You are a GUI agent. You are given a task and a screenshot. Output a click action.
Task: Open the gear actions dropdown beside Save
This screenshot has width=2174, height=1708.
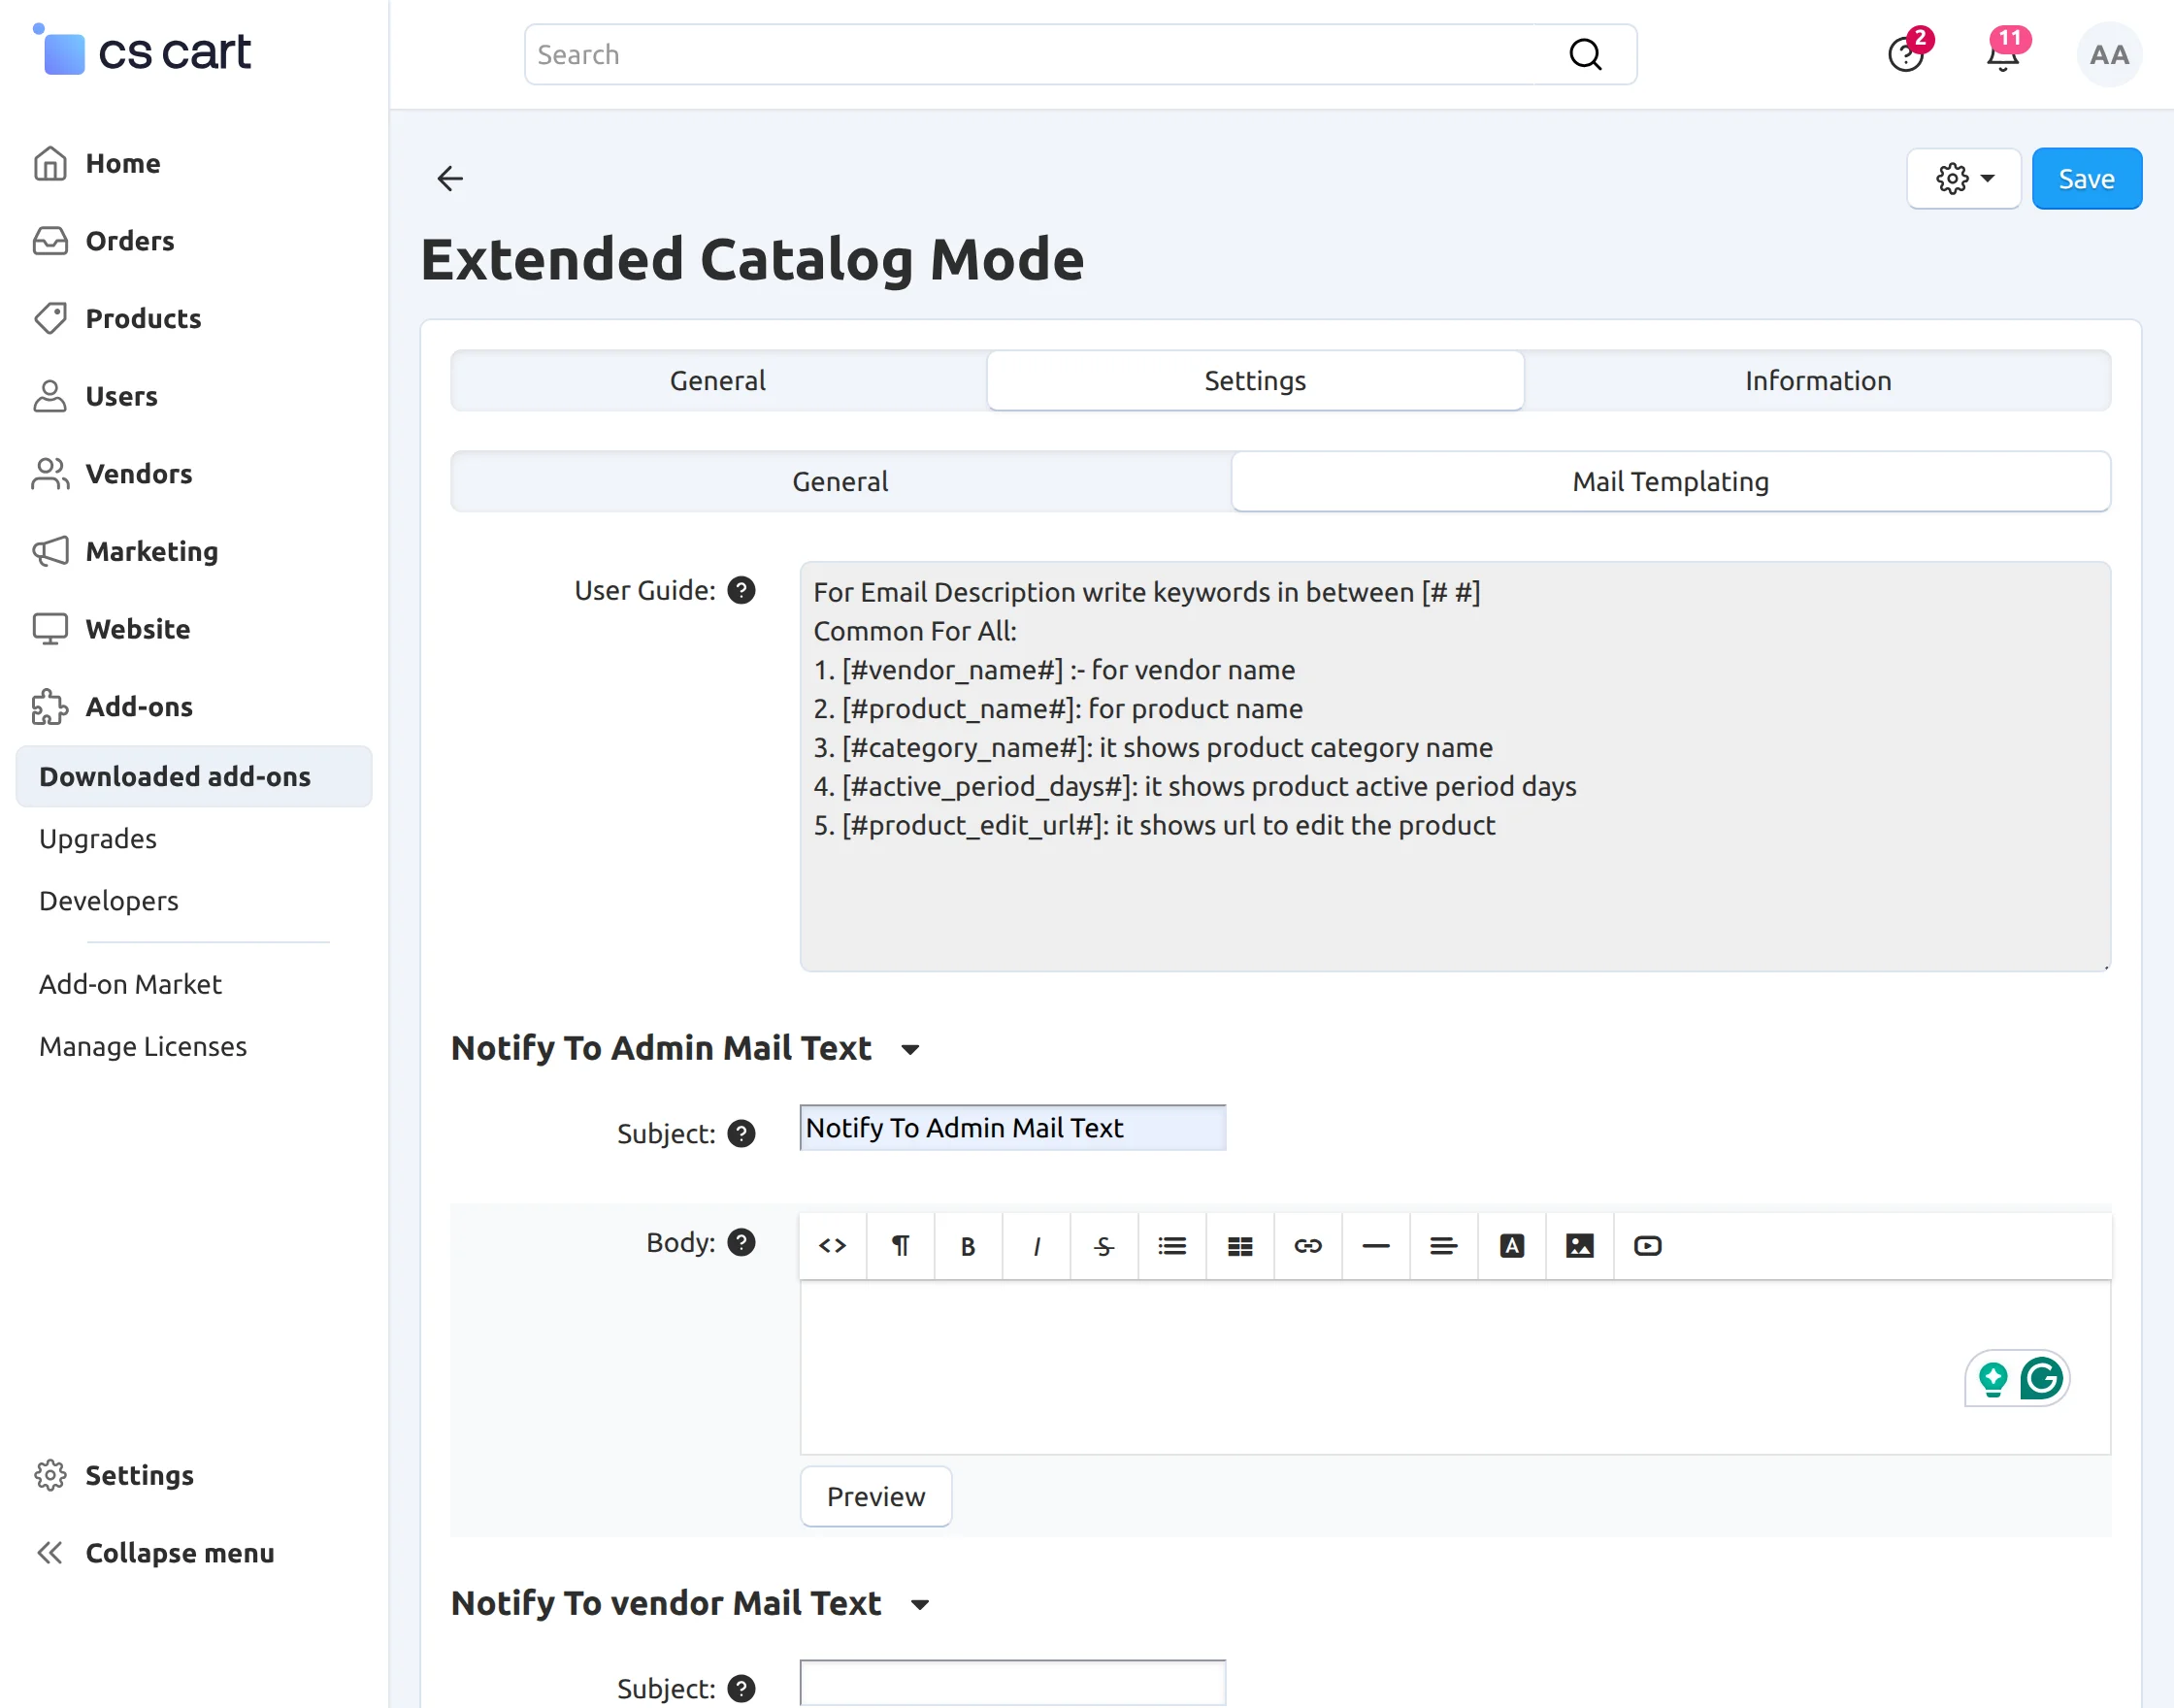(x=1964, y=179)
